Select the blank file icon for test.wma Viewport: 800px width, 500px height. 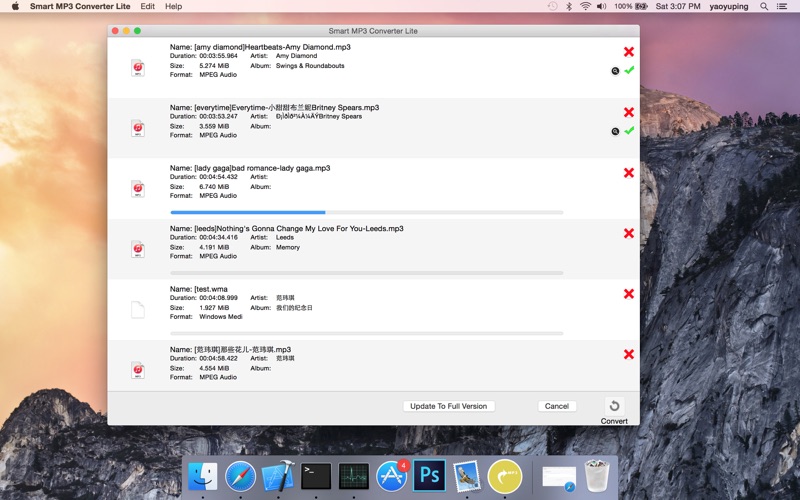[x=138, y=310]
